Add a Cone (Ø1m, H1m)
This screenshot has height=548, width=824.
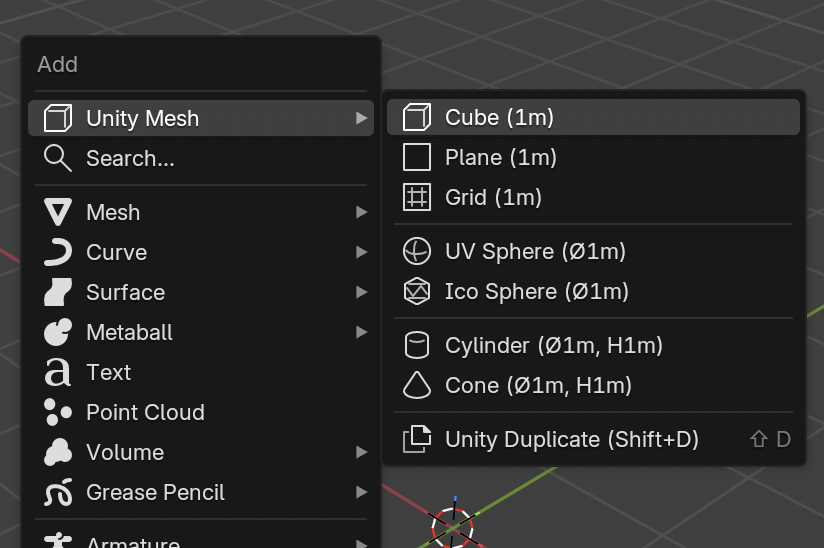tap(593, 385)
